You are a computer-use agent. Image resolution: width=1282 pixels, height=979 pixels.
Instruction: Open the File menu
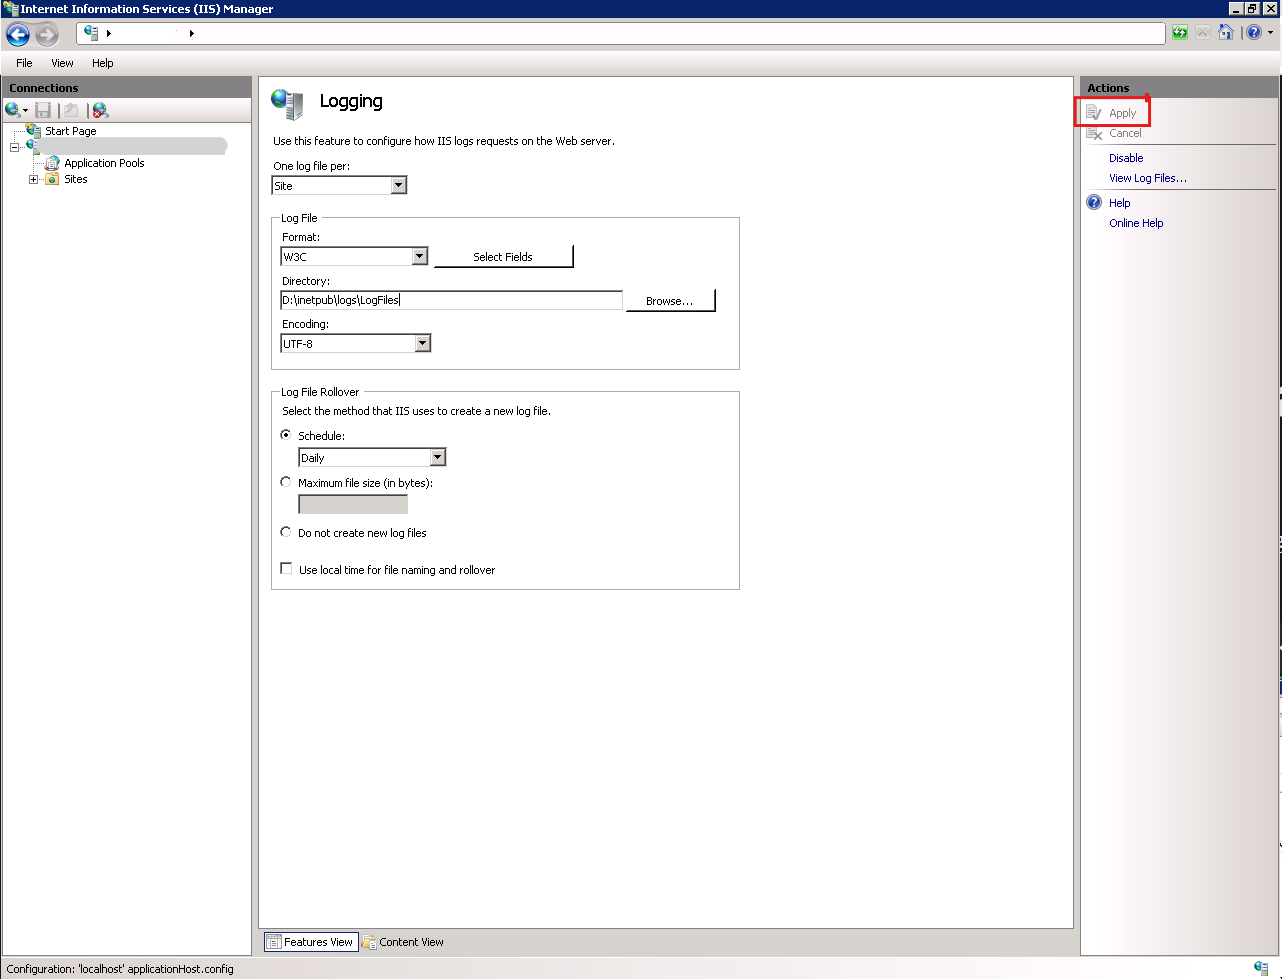(24, 63)
